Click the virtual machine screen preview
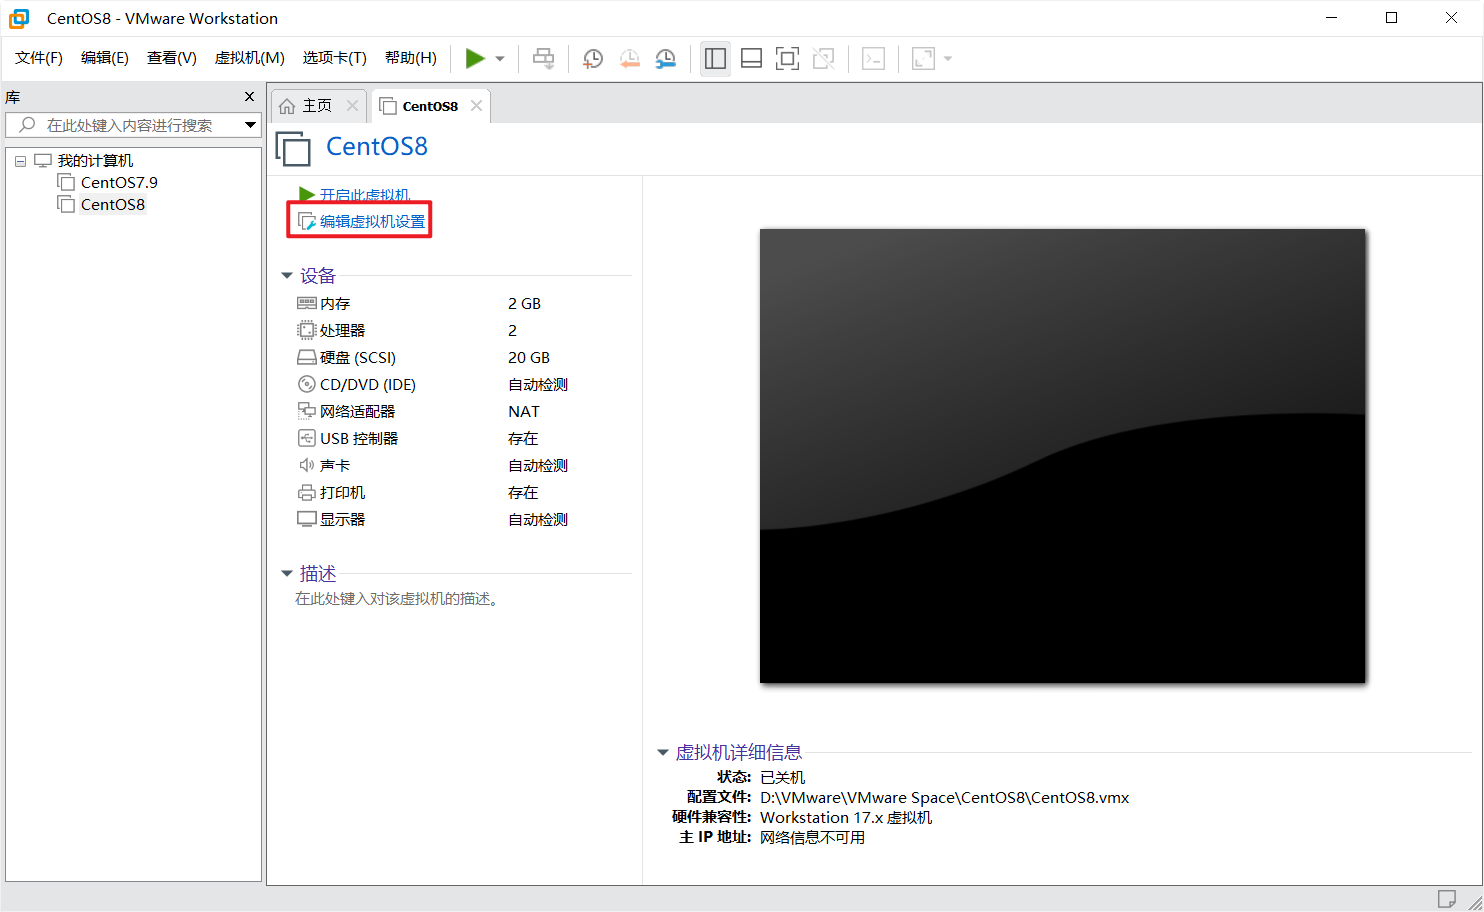 [1062, 456]
